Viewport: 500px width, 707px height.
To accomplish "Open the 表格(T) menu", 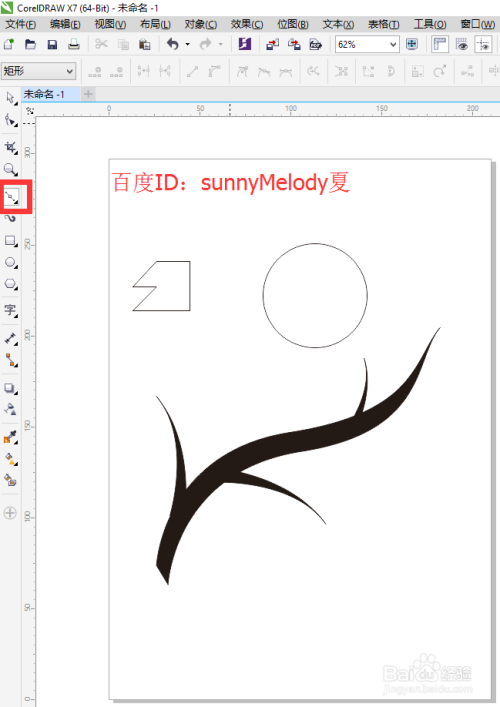I will [384, 24].
